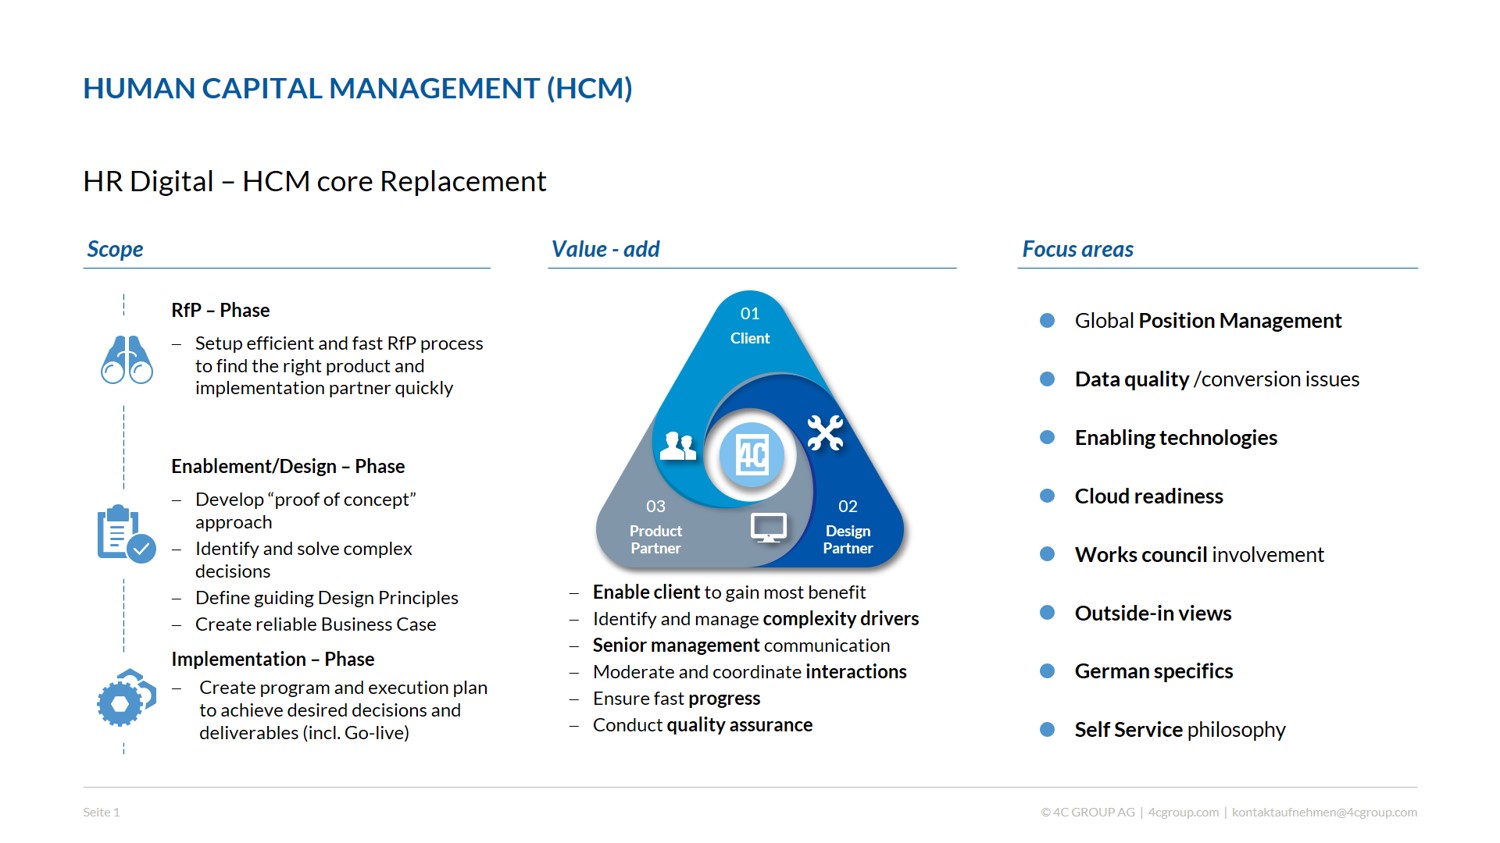
Task: Click 'Data quality /conversion issues' focus area
Action: coord(1216,379)
